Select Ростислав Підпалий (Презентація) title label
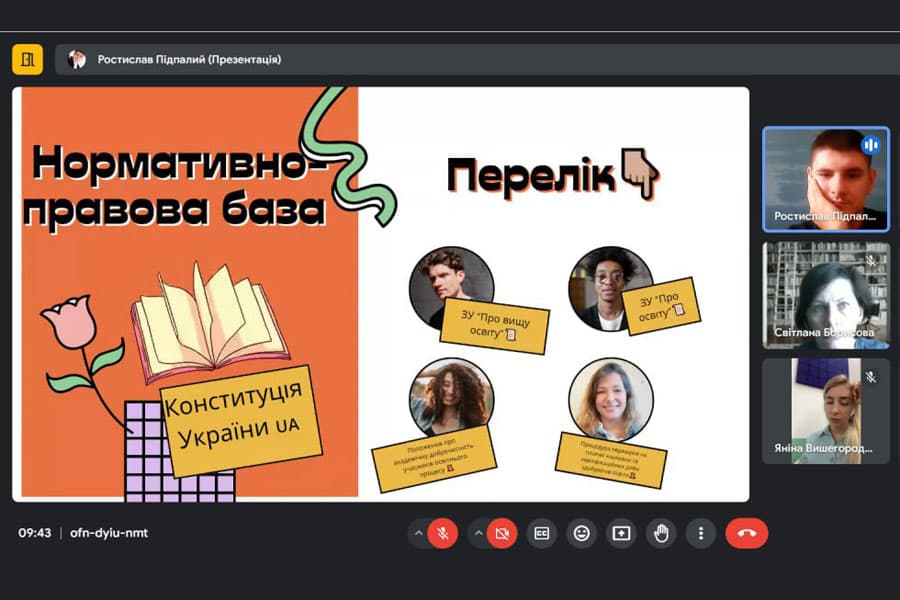The image size is (900, 600). [x=189, y=60]
